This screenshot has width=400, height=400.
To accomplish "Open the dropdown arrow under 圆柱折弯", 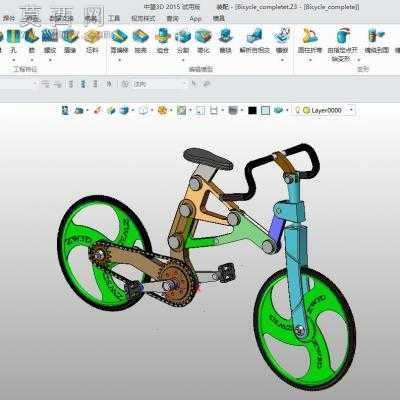I will 310,60.
